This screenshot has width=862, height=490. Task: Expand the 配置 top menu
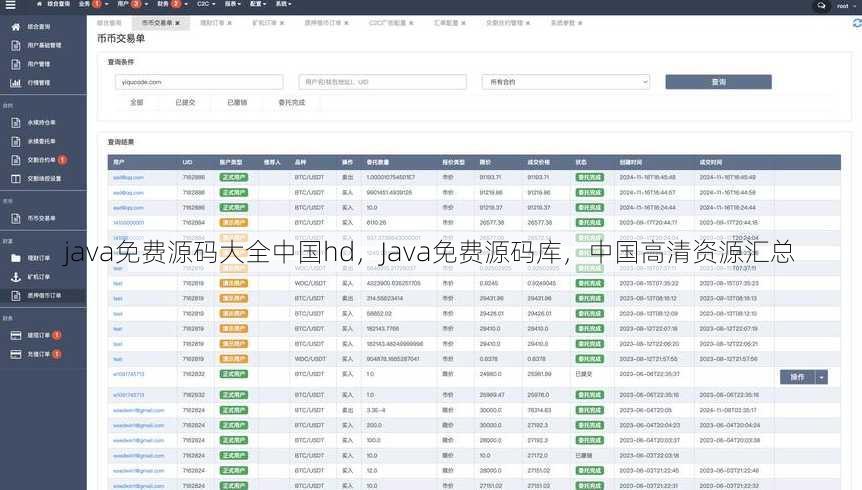pos(258,4)
